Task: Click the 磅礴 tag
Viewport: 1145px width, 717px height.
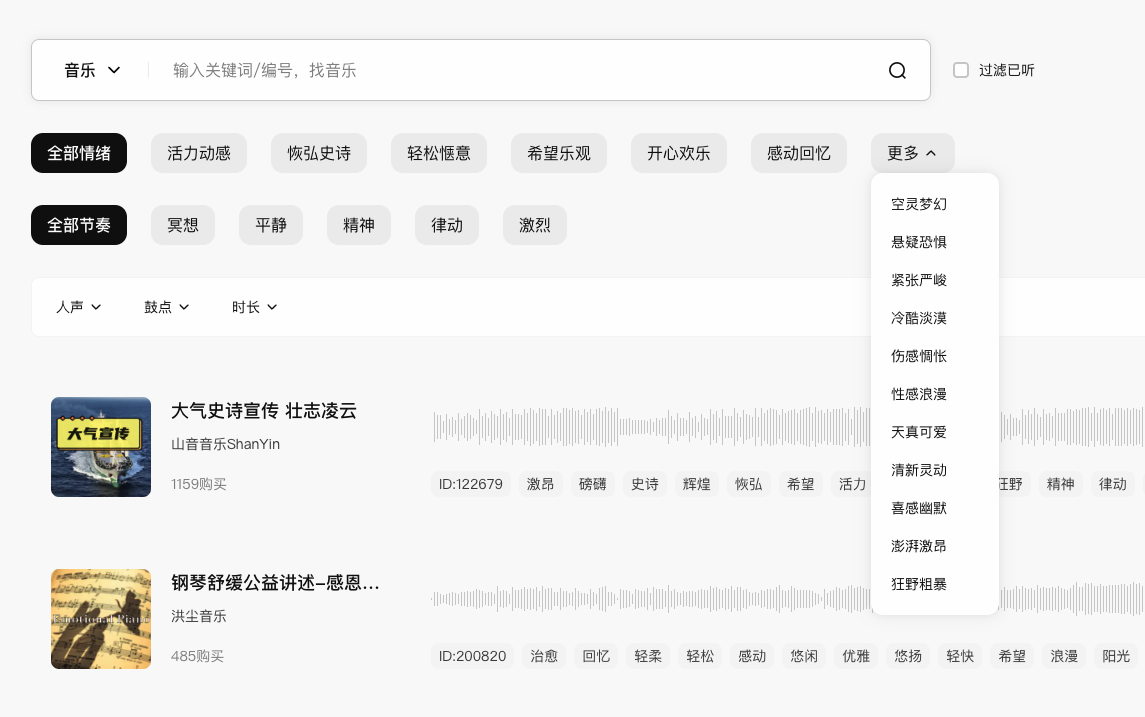Action: [592, 484]
